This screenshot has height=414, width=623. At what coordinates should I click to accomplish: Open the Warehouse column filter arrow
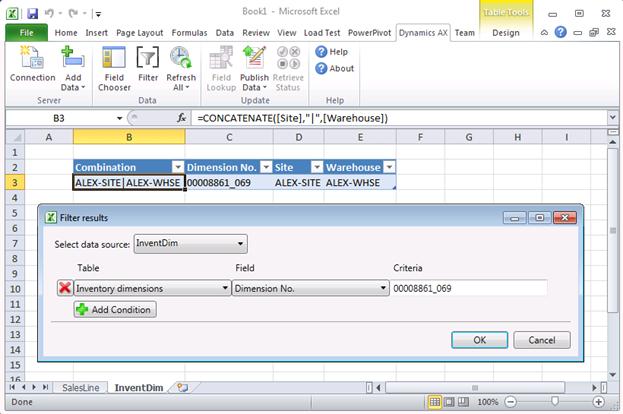389,167
